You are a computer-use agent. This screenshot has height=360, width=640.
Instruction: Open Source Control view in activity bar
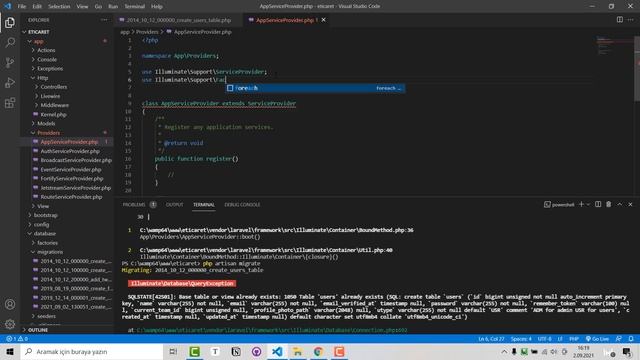pos(10,62)
